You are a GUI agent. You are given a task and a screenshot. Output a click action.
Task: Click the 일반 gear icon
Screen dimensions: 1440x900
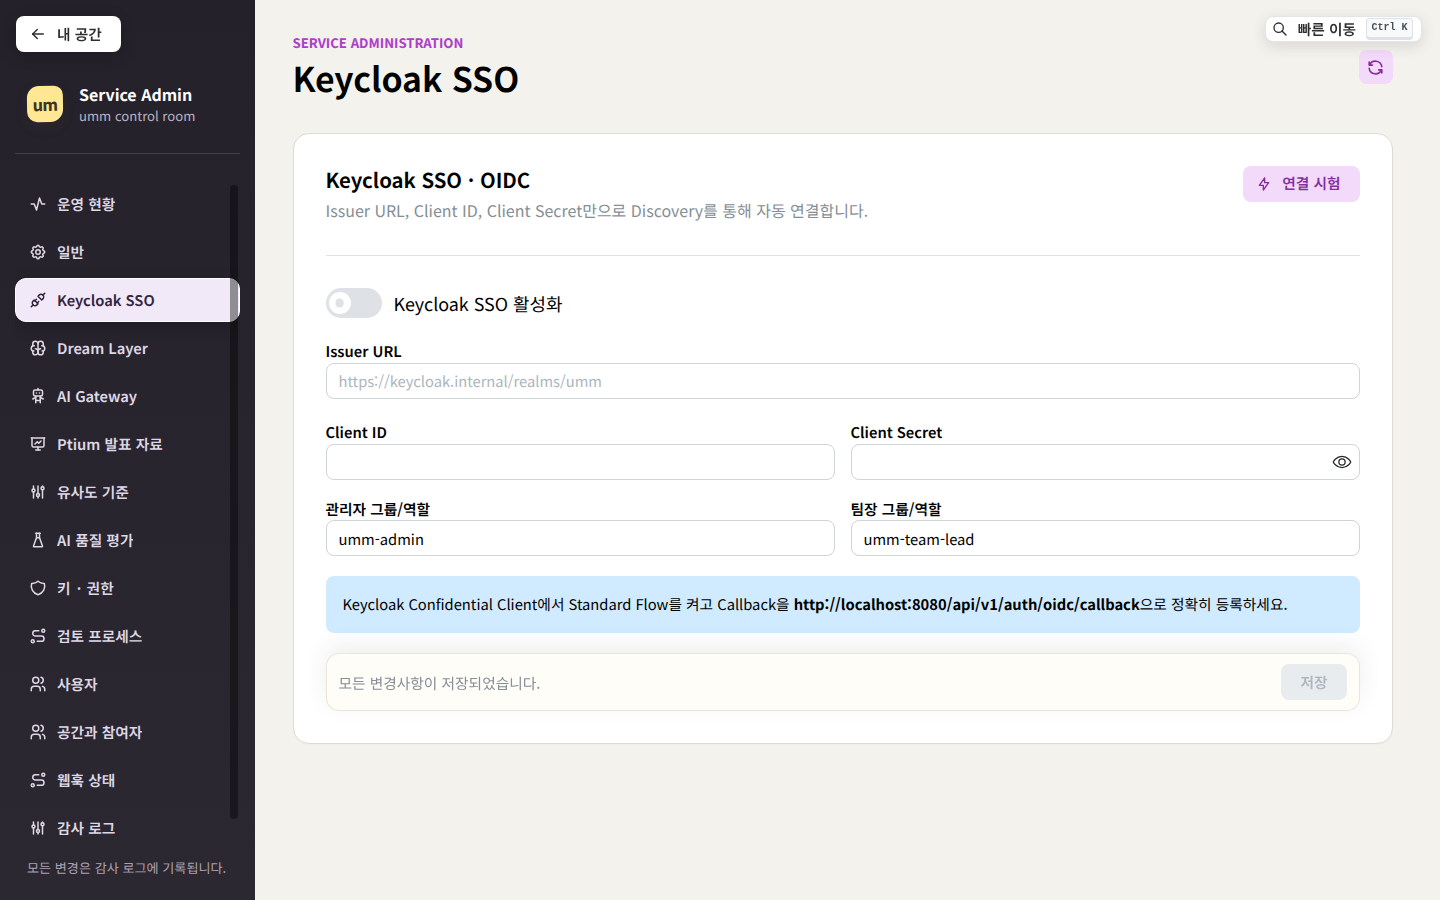pos(38,252)
